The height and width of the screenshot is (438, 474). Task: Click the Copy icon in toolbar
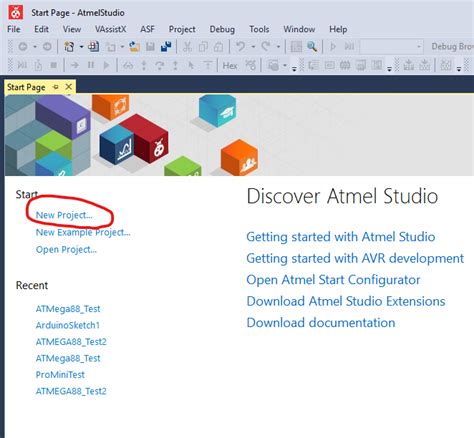203,47
